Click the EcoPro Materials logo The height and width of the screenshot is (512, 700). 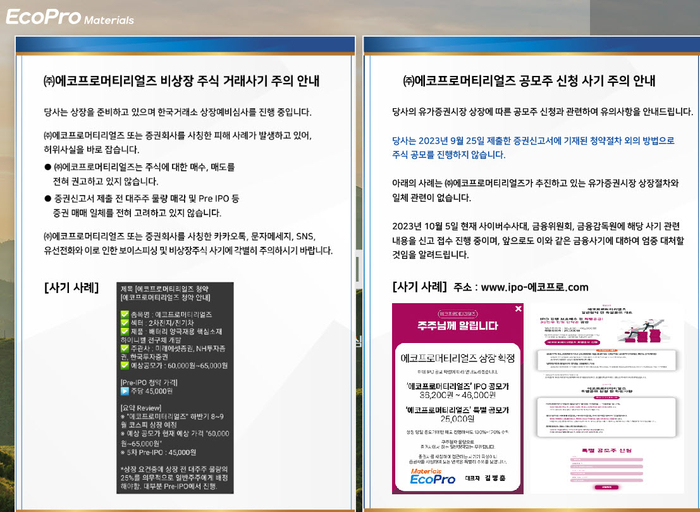70,17
